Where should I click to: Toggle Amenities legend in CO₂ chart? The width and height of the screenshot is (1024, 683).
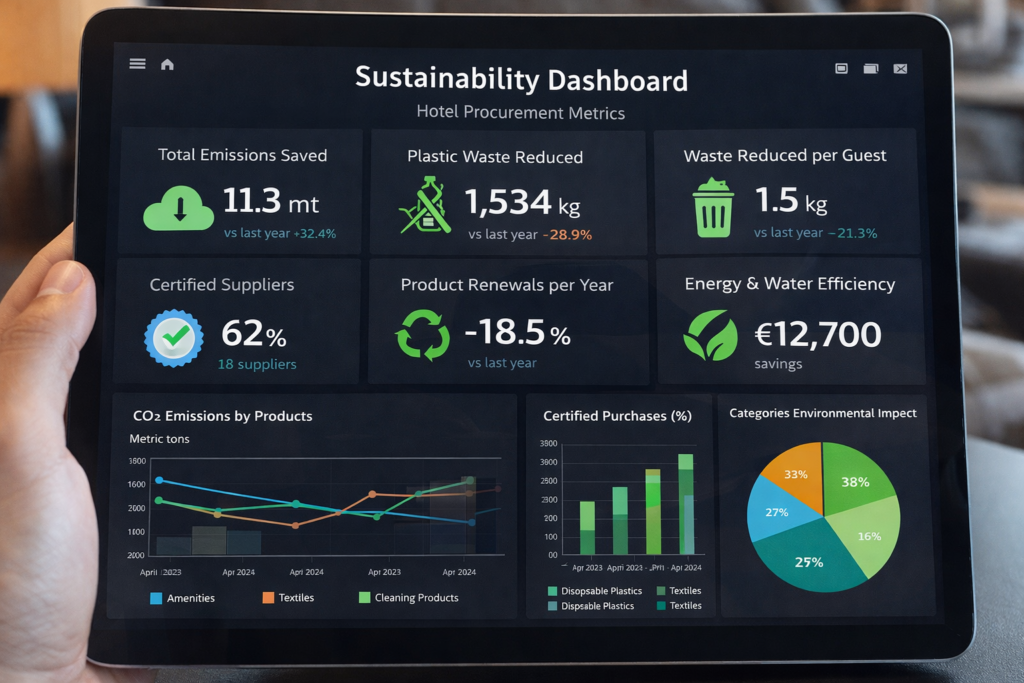pos(182,598)
